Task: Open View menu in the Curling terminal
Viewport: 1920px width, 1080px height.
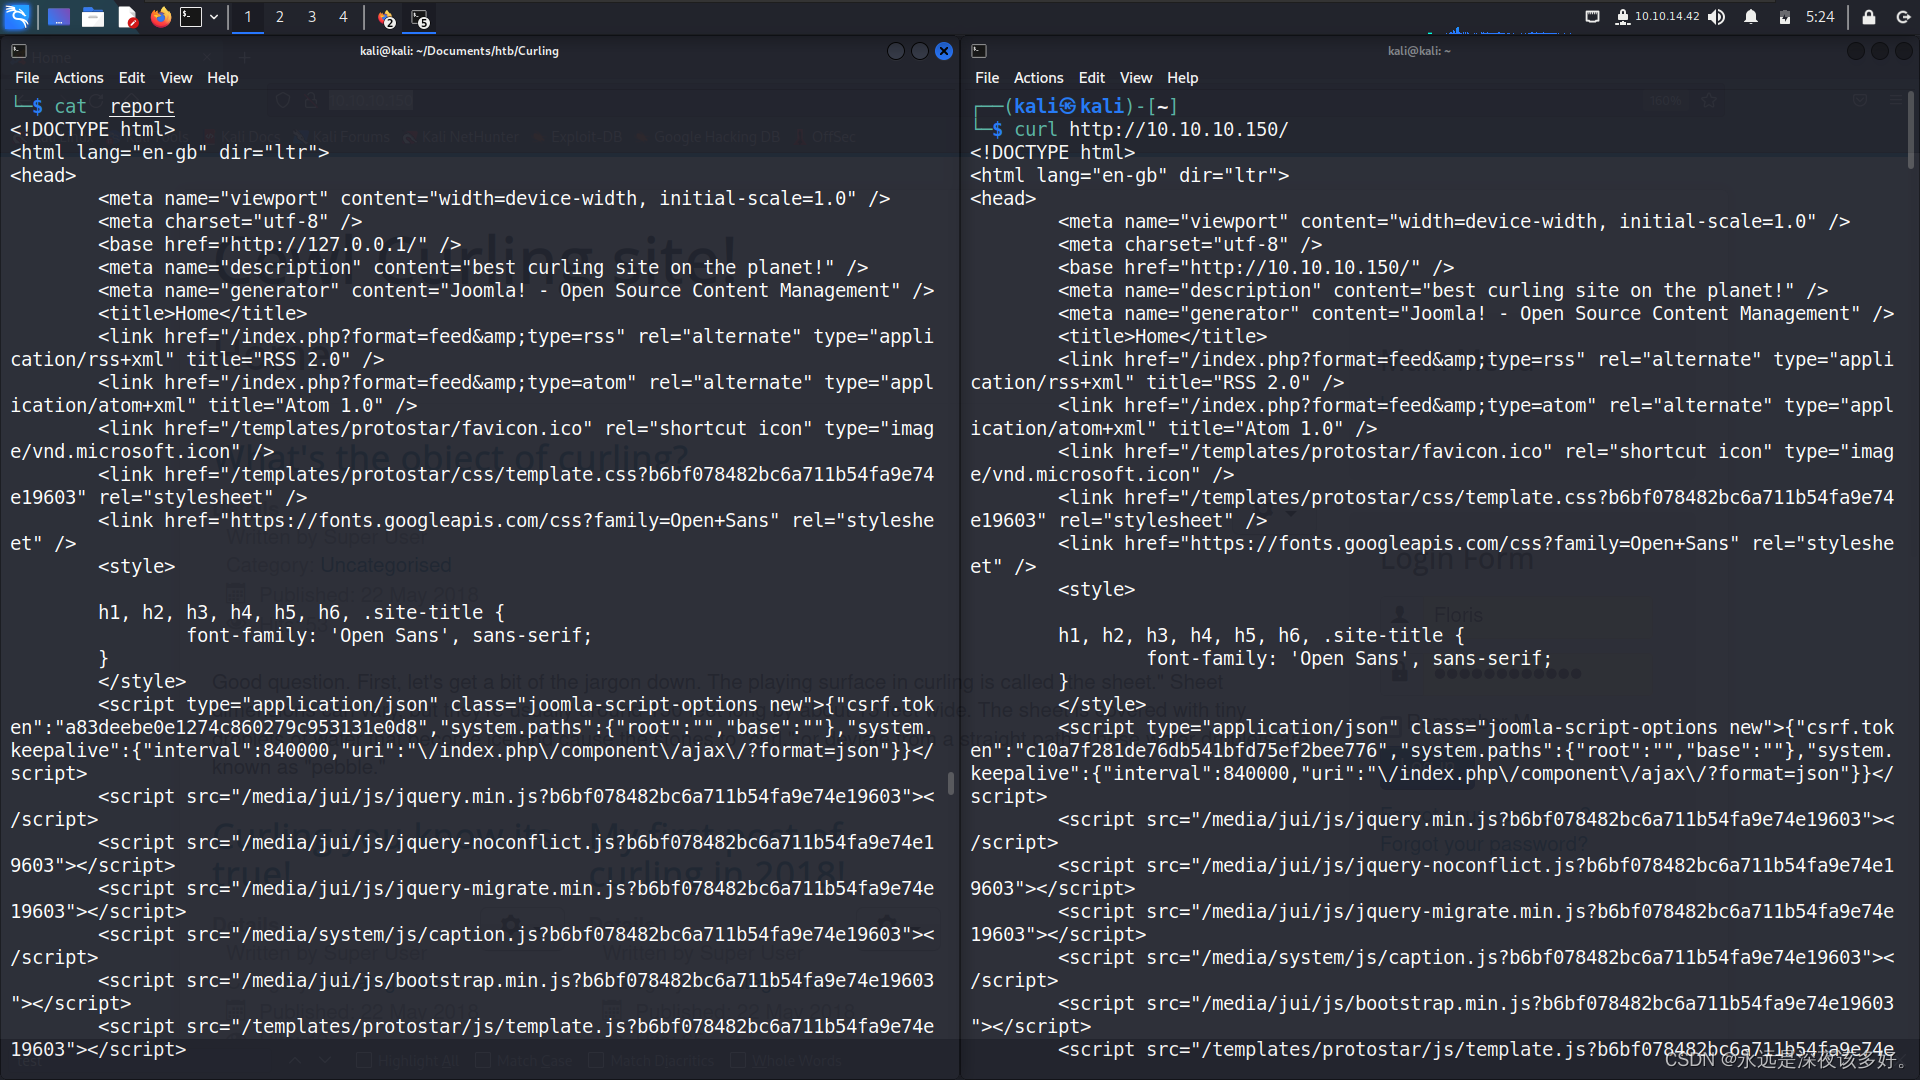Action: pos(175,78)
